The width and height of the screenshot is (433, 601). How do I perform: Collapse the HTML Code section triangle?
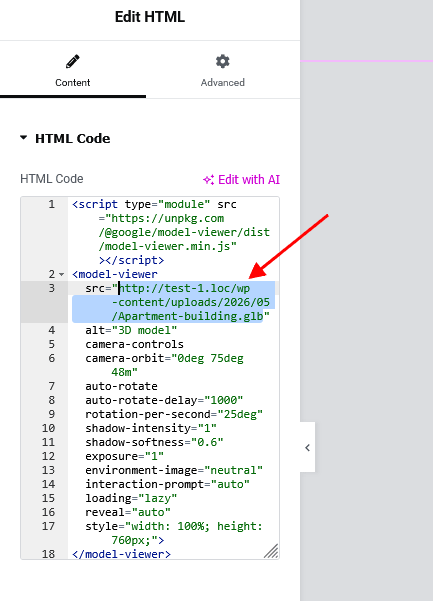[x=24, y=138]
